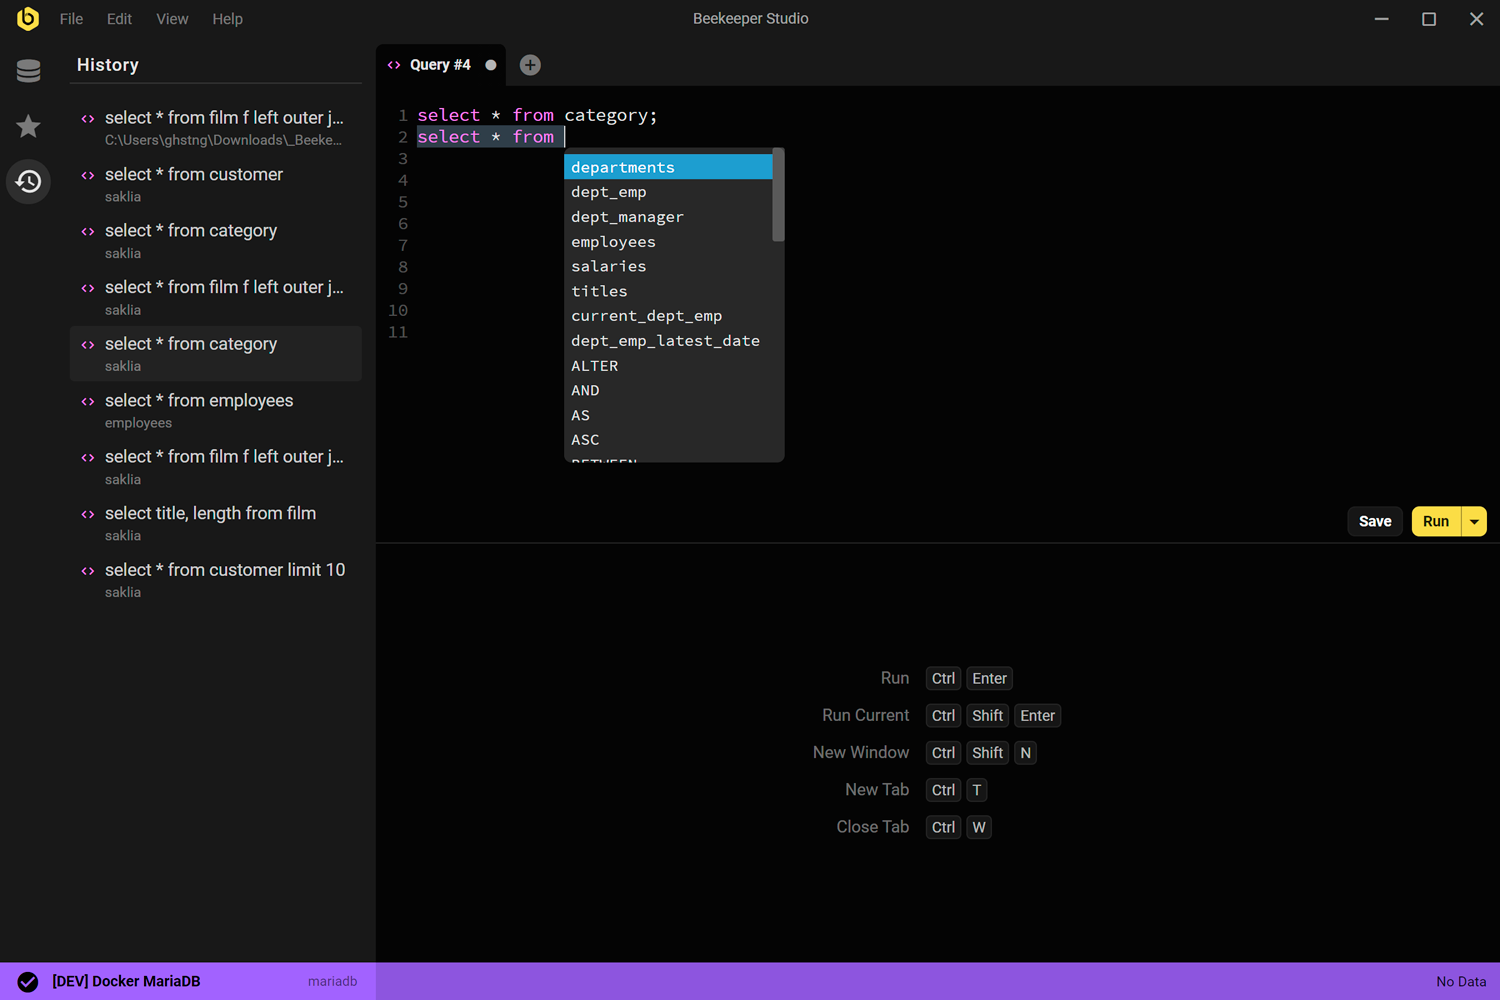Click the unsaved-changes dot on Query #4 tab

490,64
